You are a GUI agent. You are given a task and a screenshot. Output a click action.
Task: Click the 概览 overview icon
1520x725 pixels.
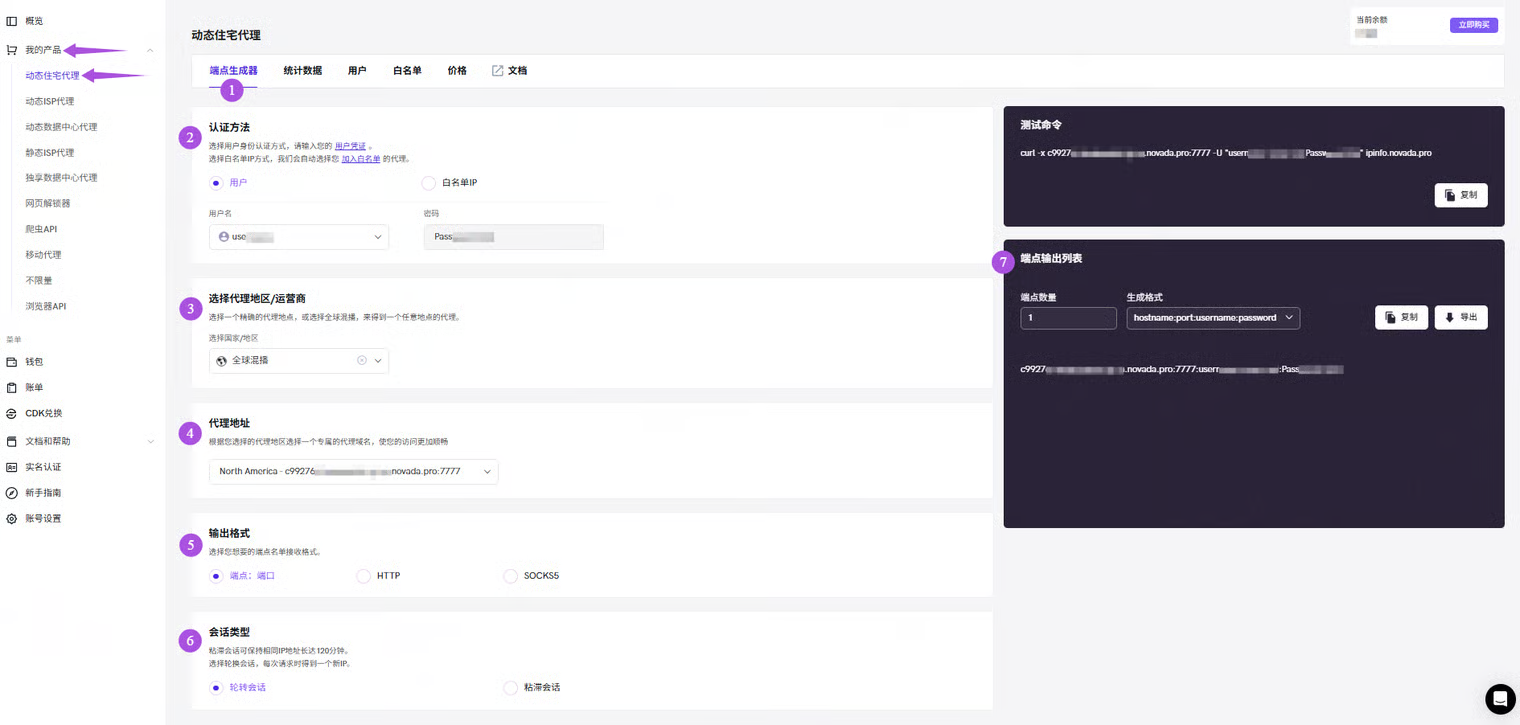[12, 21]
